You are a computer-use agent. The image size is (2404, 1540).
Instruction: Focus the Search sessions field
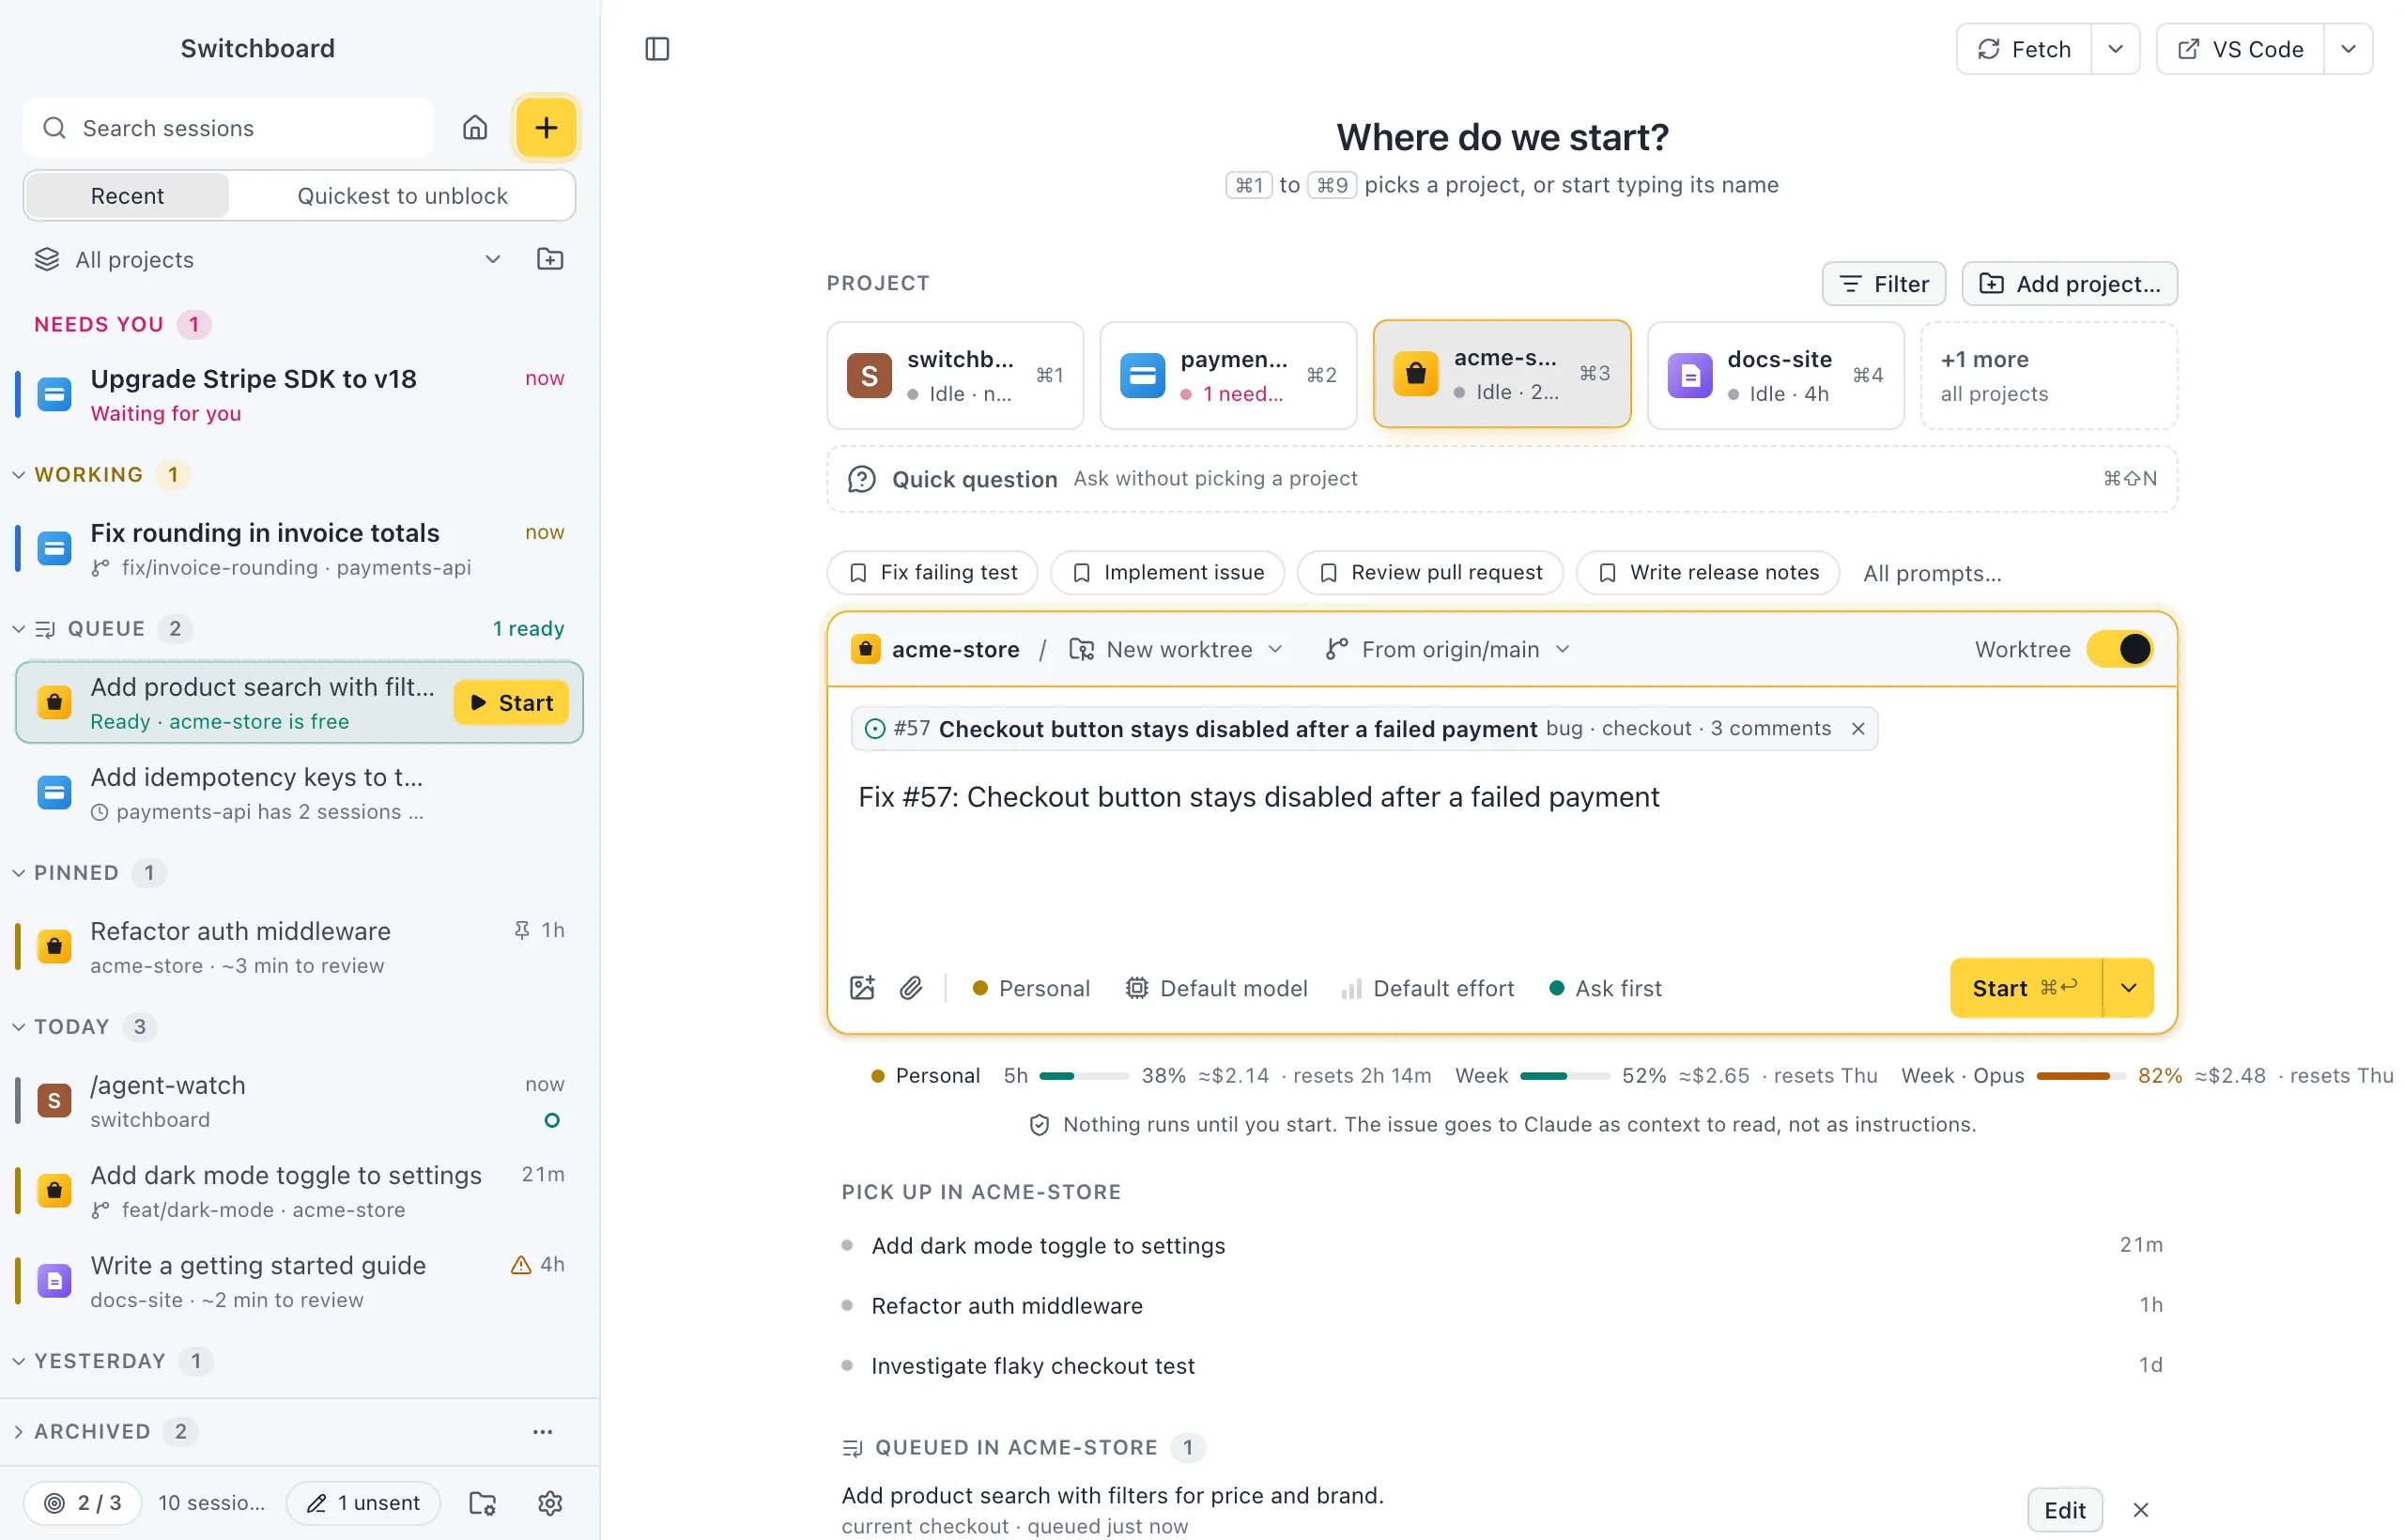coord(228,128)
